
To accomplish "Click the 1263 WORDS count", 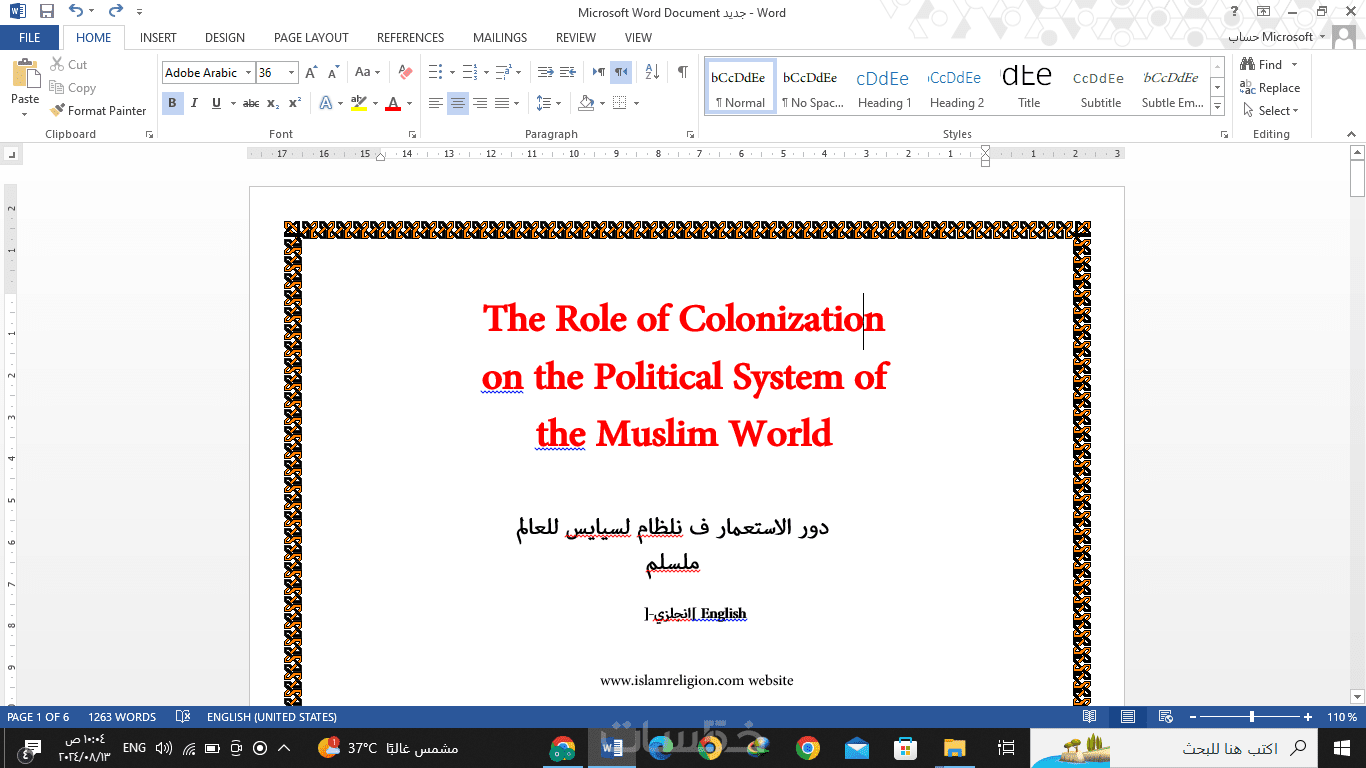I will click(122, 717).
